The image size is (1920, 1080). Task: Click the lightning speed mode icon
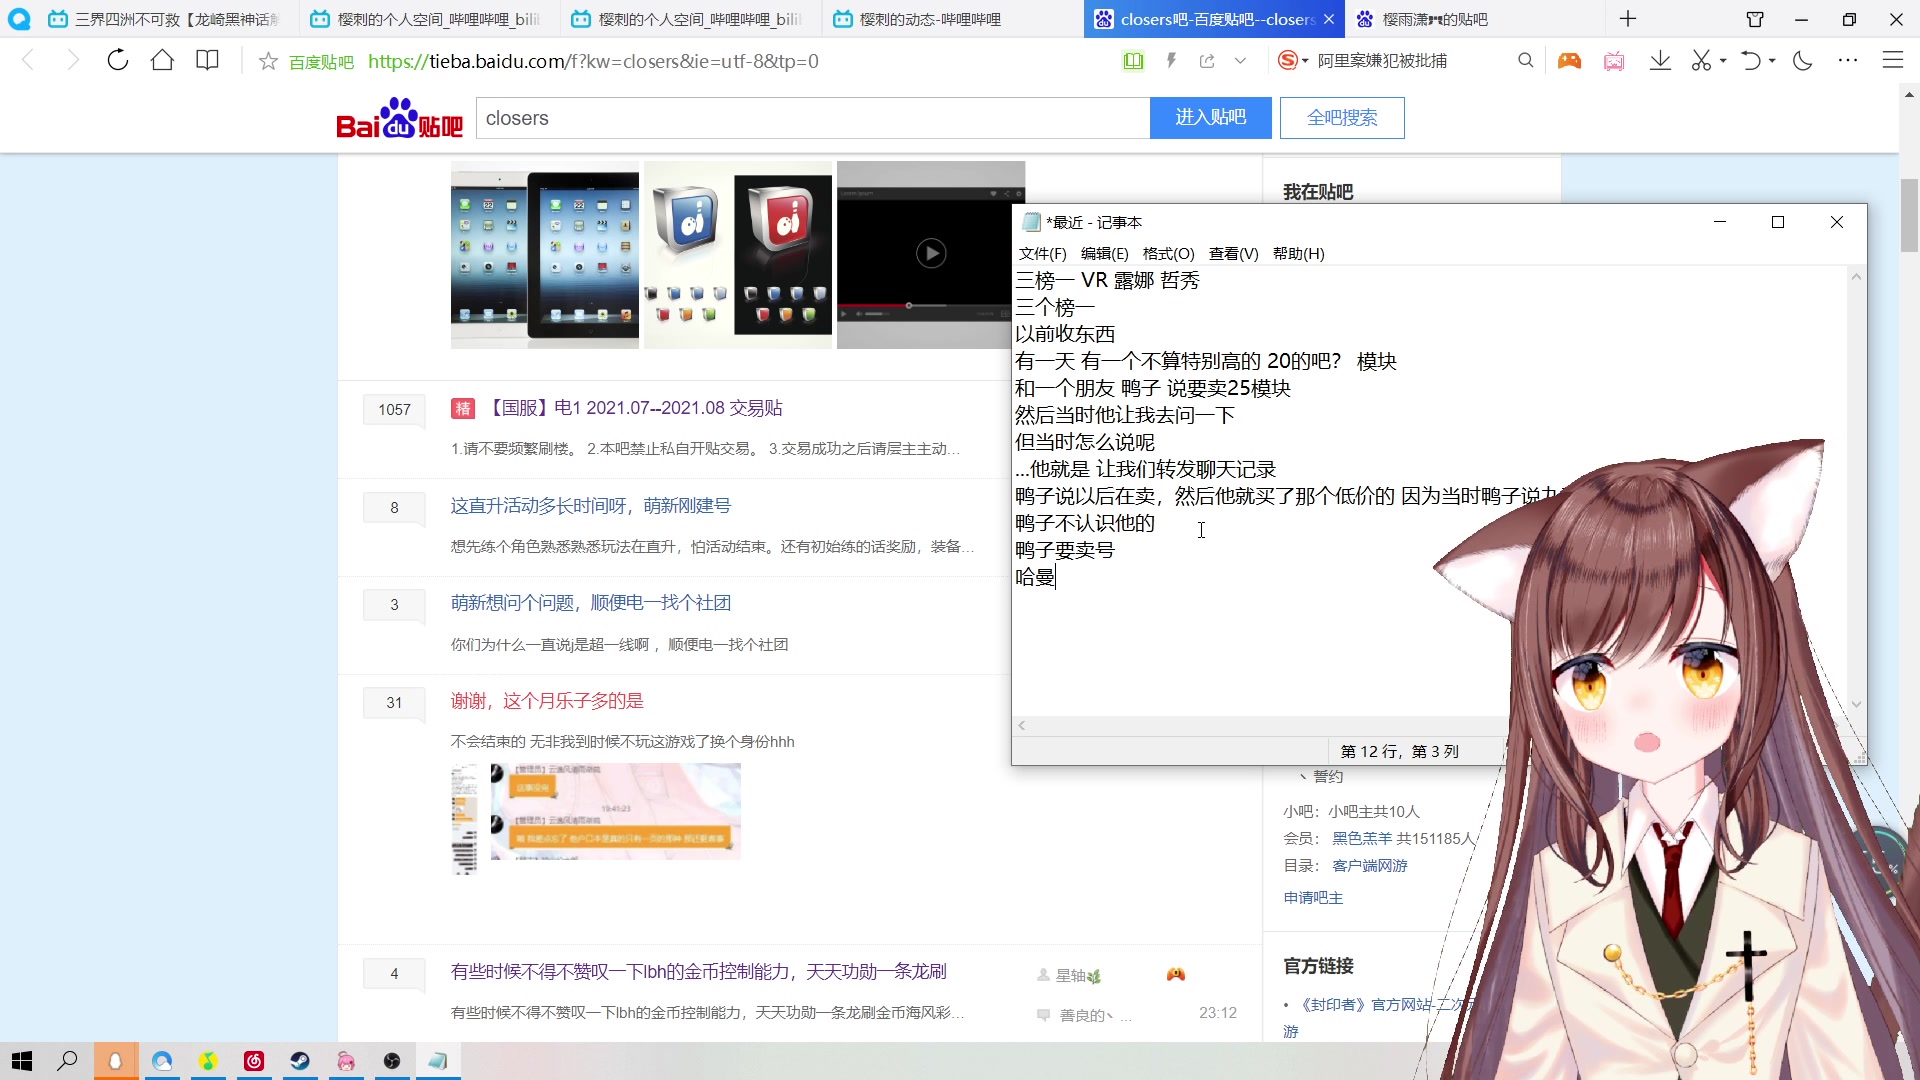(1171, 61)
